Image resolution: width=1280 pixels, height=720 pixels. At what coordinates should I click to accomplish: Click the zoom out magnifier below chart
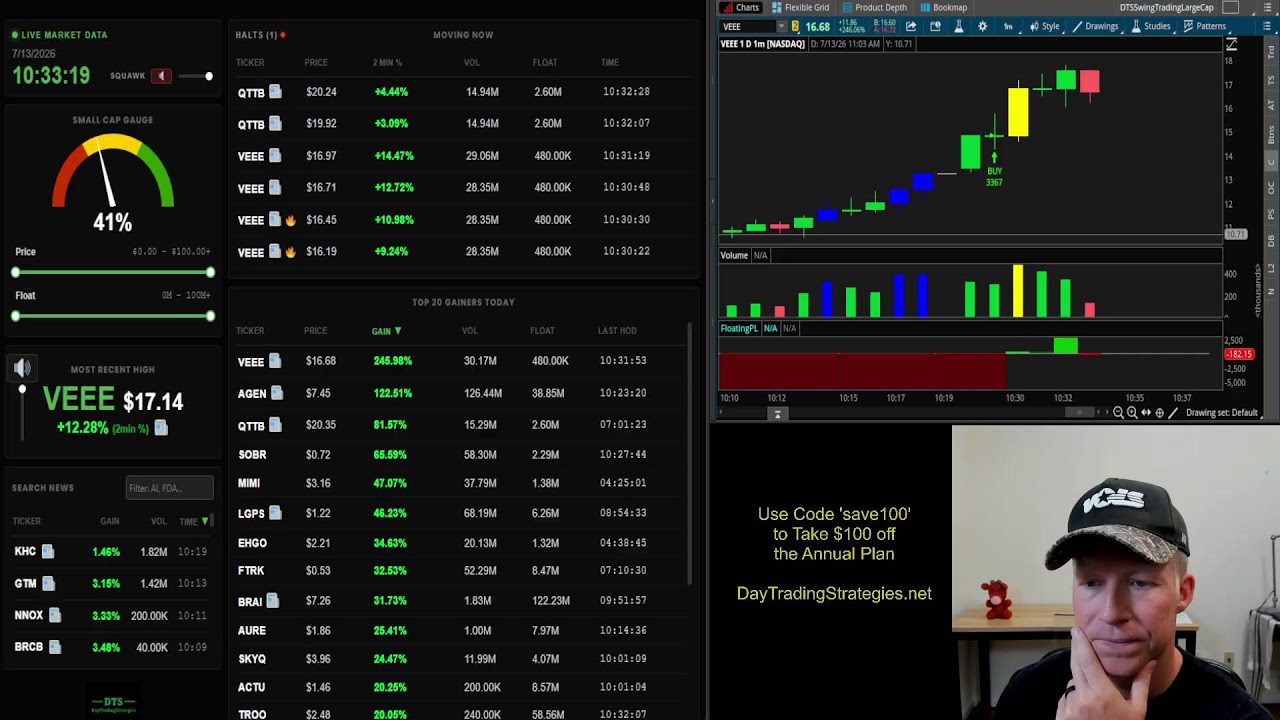point(1119,412)
